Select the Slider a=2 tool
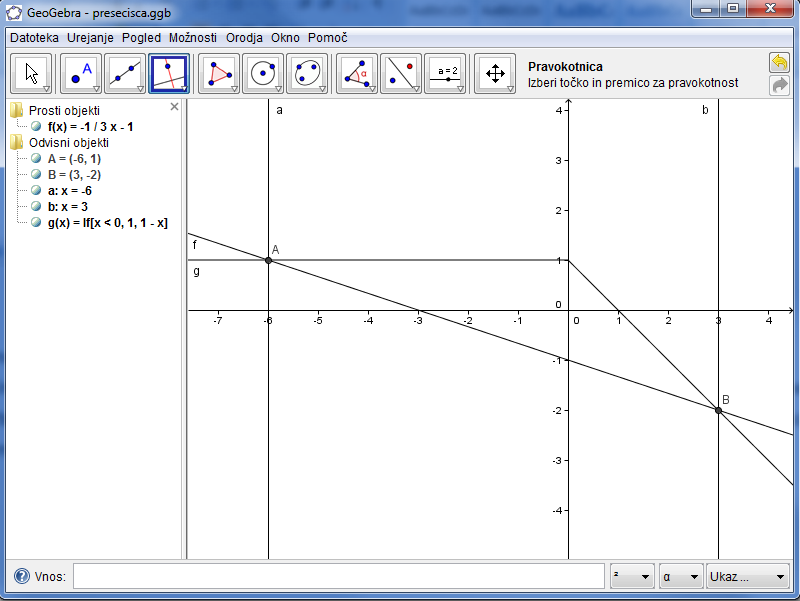 [x=445, y=73]
